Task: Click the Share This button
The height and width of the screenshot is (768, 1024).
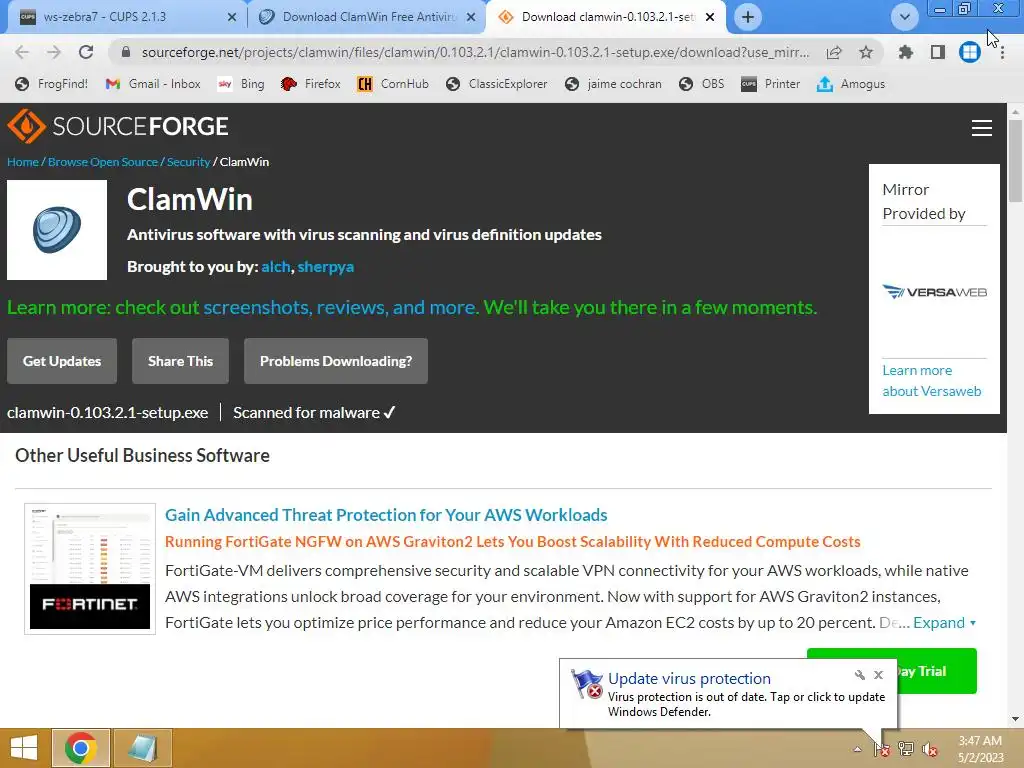Action: point(180,361)
